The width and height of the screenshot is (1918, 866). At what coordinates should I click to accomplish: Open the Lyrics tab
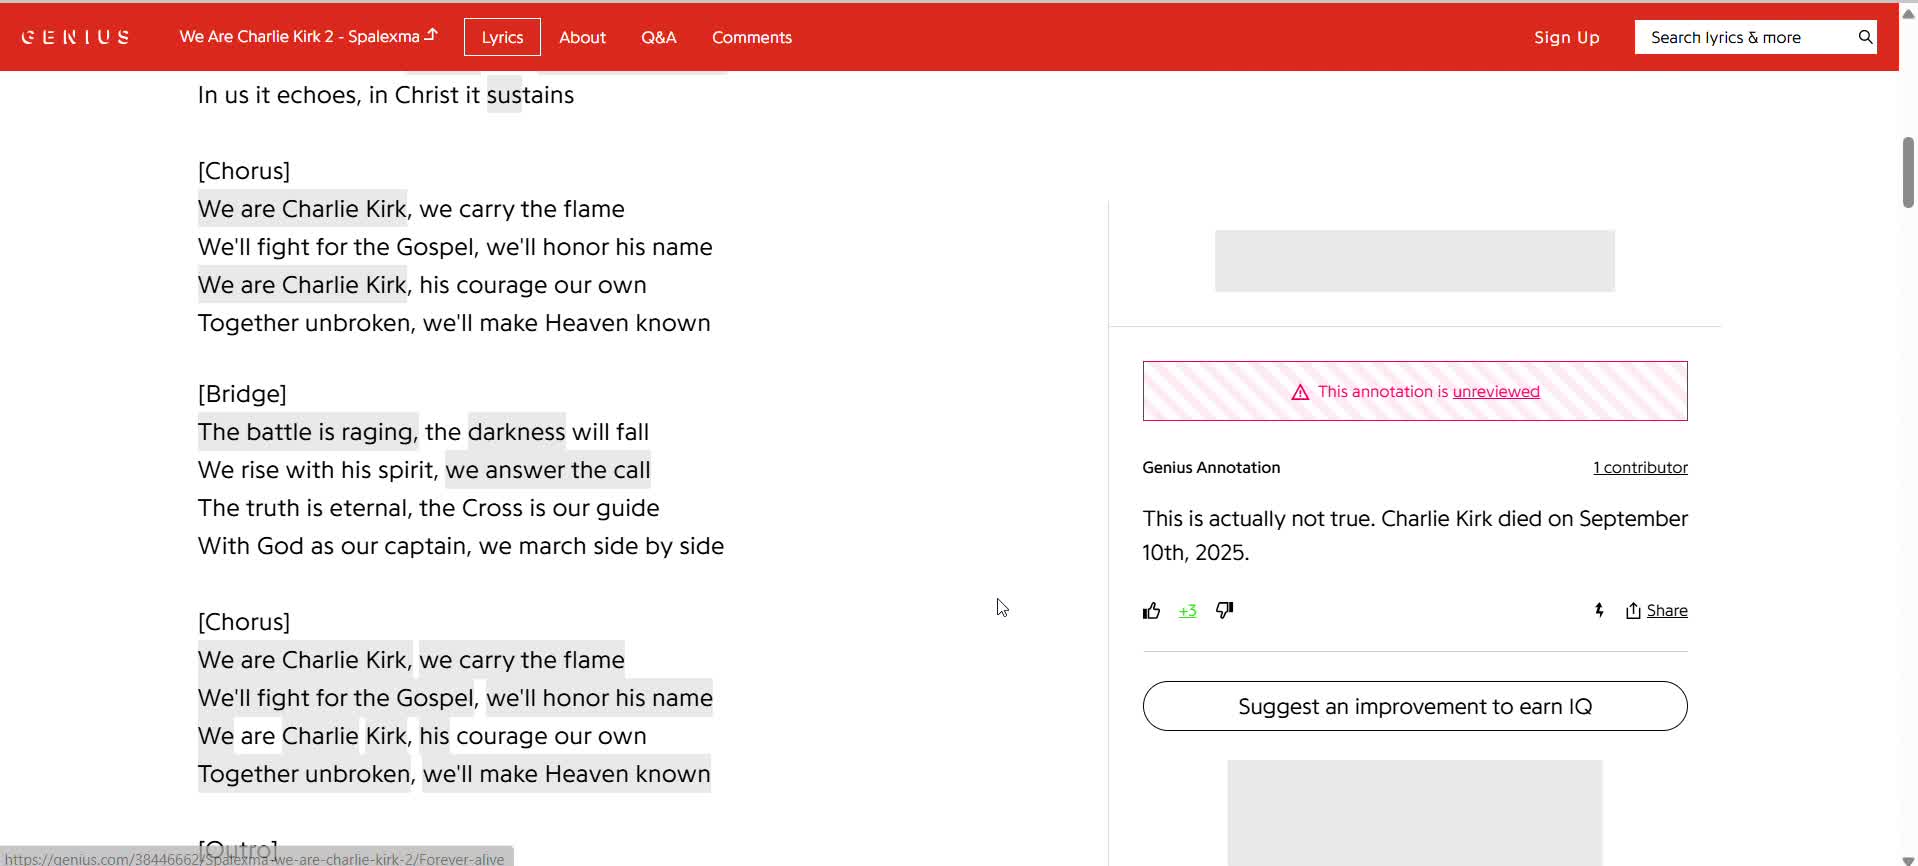pos(502,37)
